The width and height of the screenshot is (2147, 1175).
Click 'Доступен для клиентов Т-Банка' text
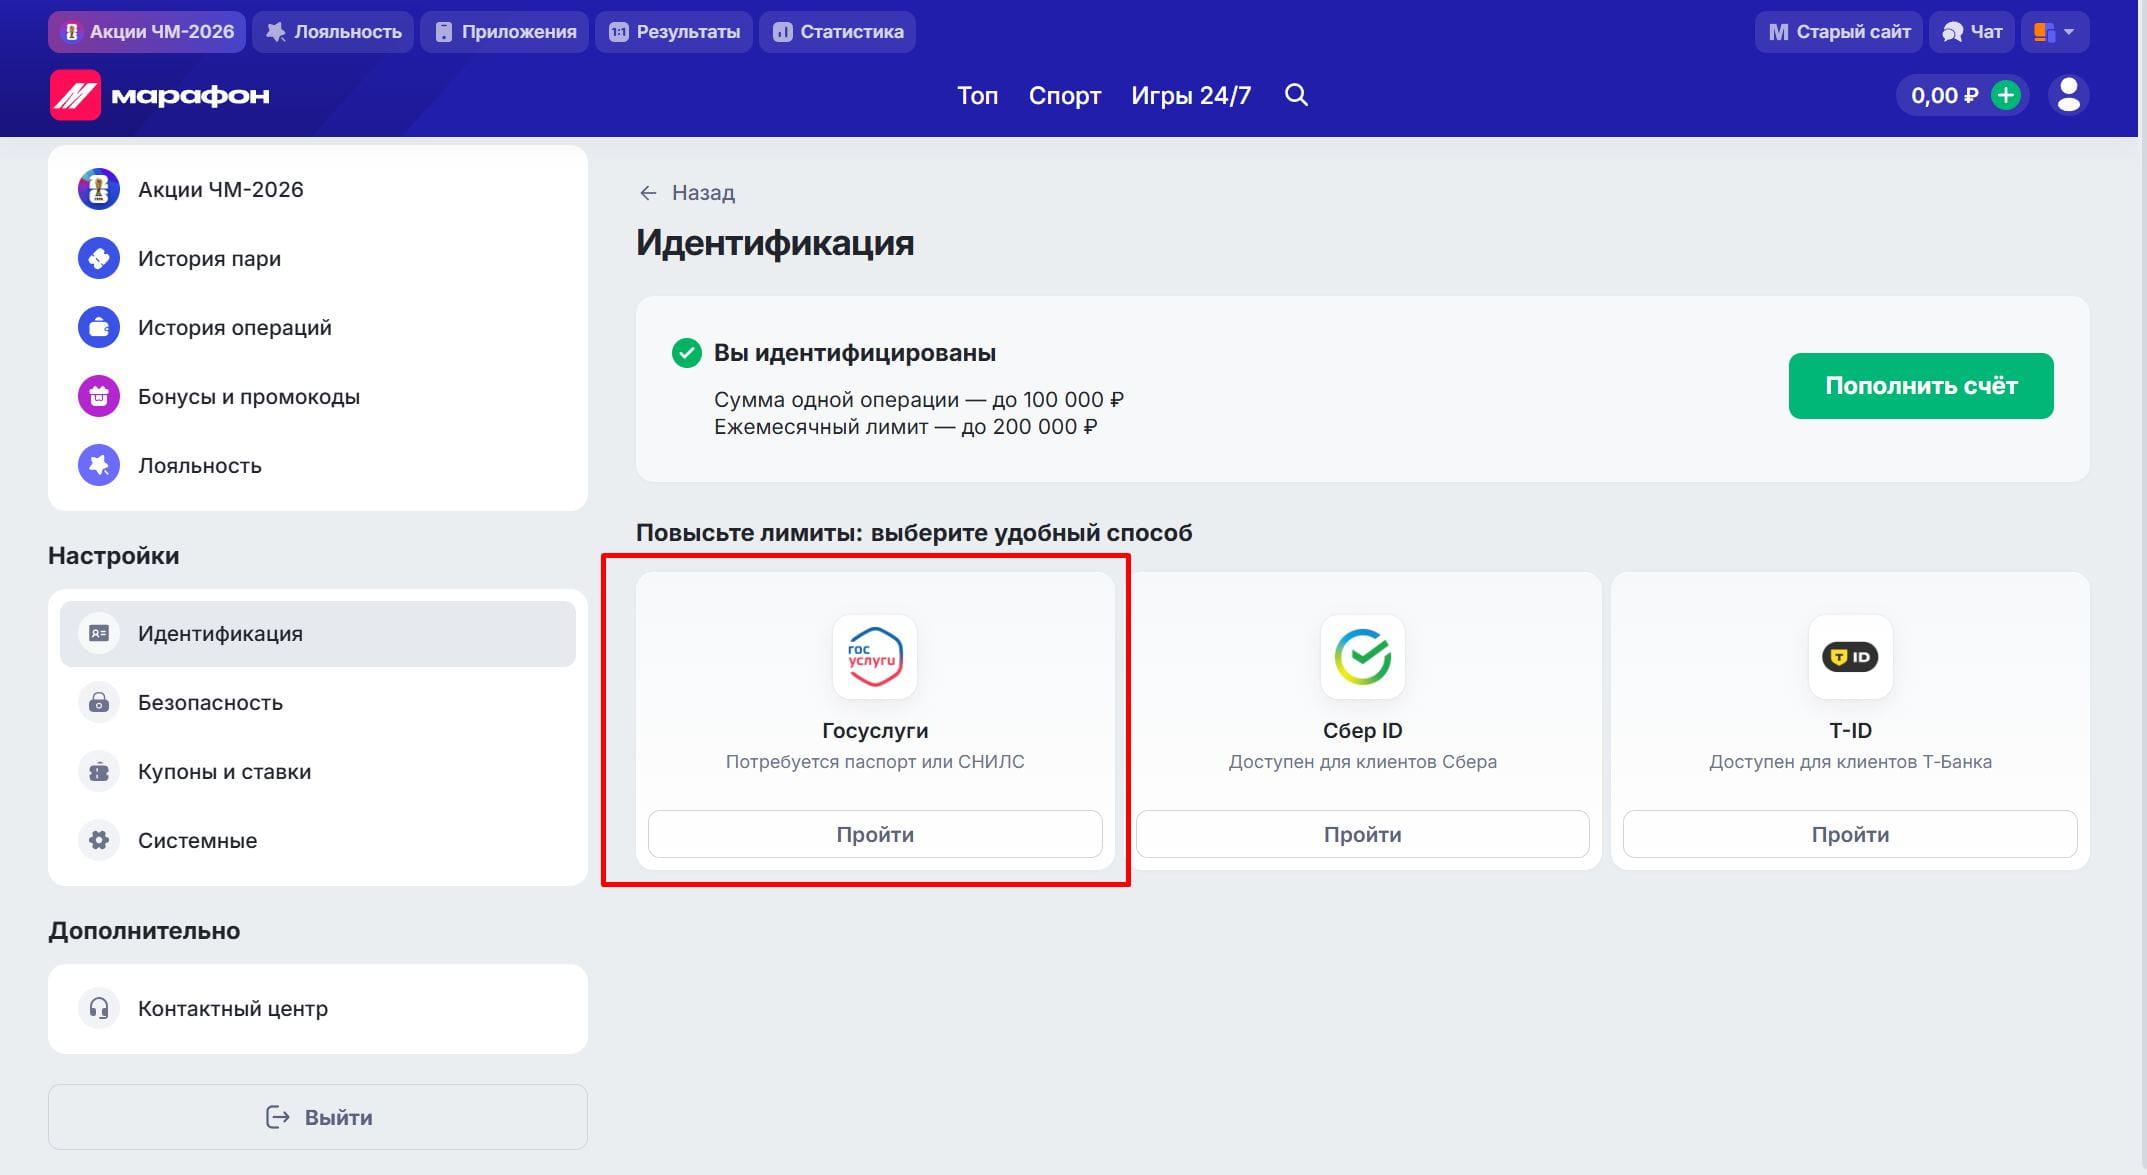point(1850,762)
